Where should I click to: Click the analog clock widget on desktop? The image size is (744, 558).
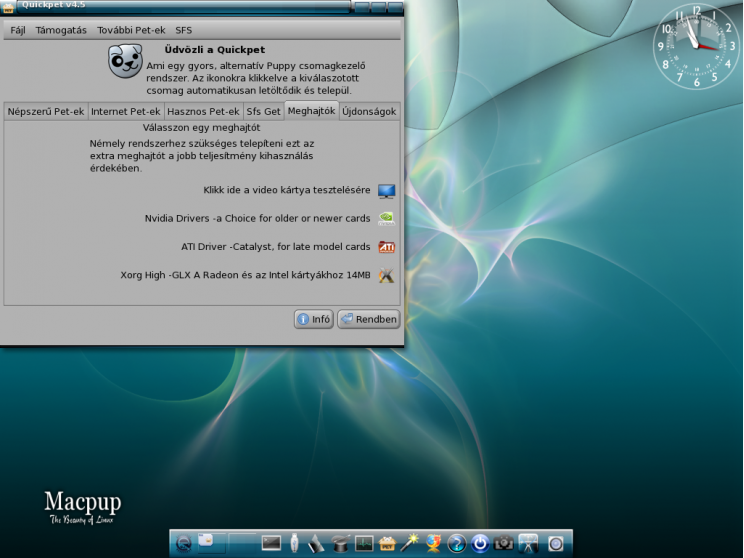pyautogui.click(x=696, y=46)
